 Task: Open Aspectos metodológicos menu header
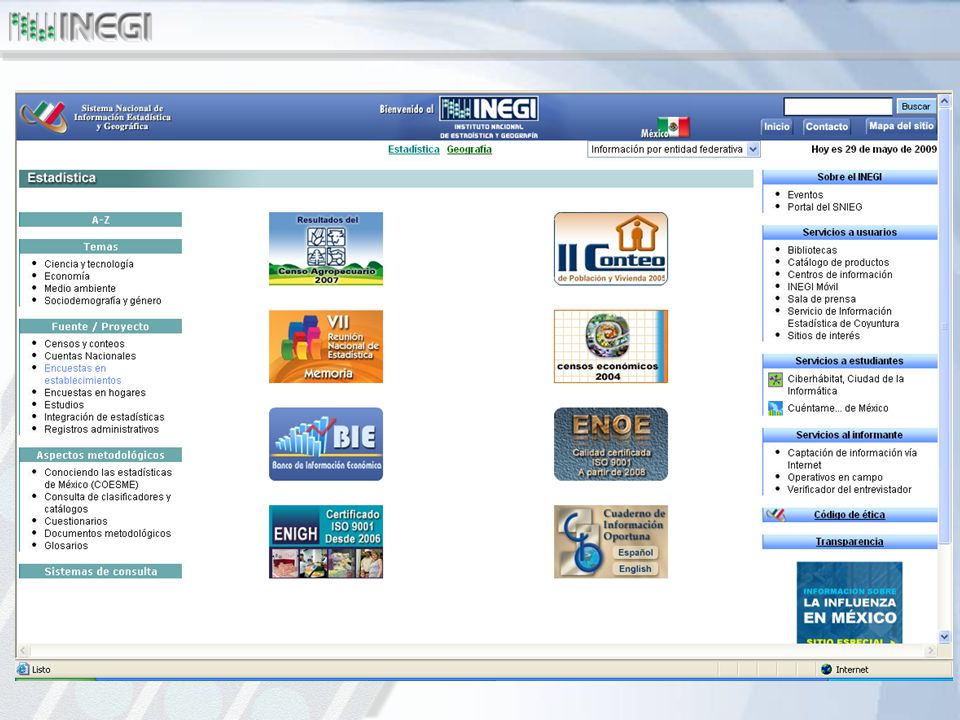(x=100, y=455)
